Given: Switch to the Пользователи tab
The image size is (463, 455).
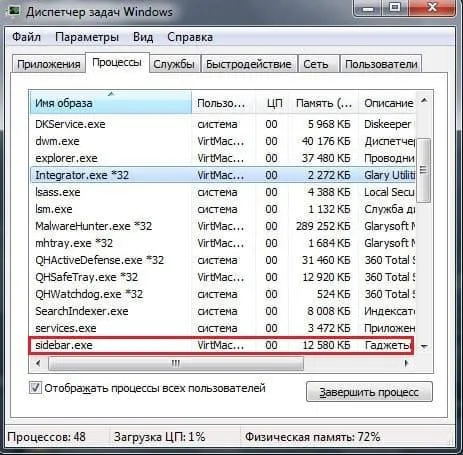Looking at the screenshot, I should pyautogui.click(x=381, y=64).
